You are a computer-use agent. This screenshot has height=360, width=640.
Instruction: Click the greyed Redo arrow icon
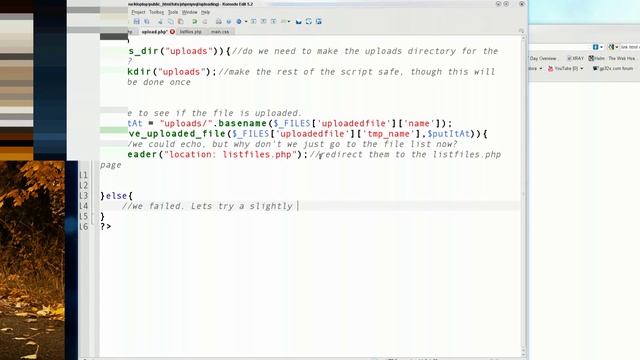coord(205,21)
